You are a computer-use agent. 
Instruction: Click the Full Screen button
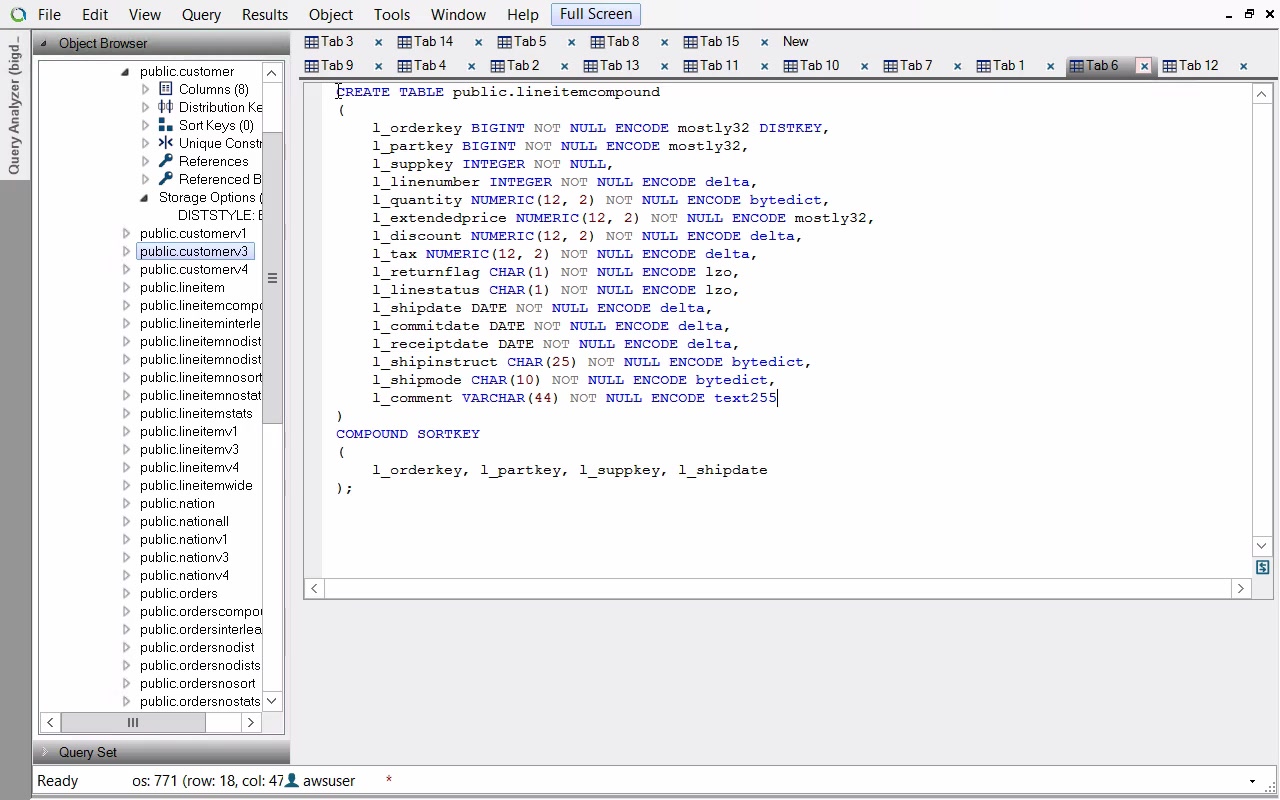(x=595, y=14)
